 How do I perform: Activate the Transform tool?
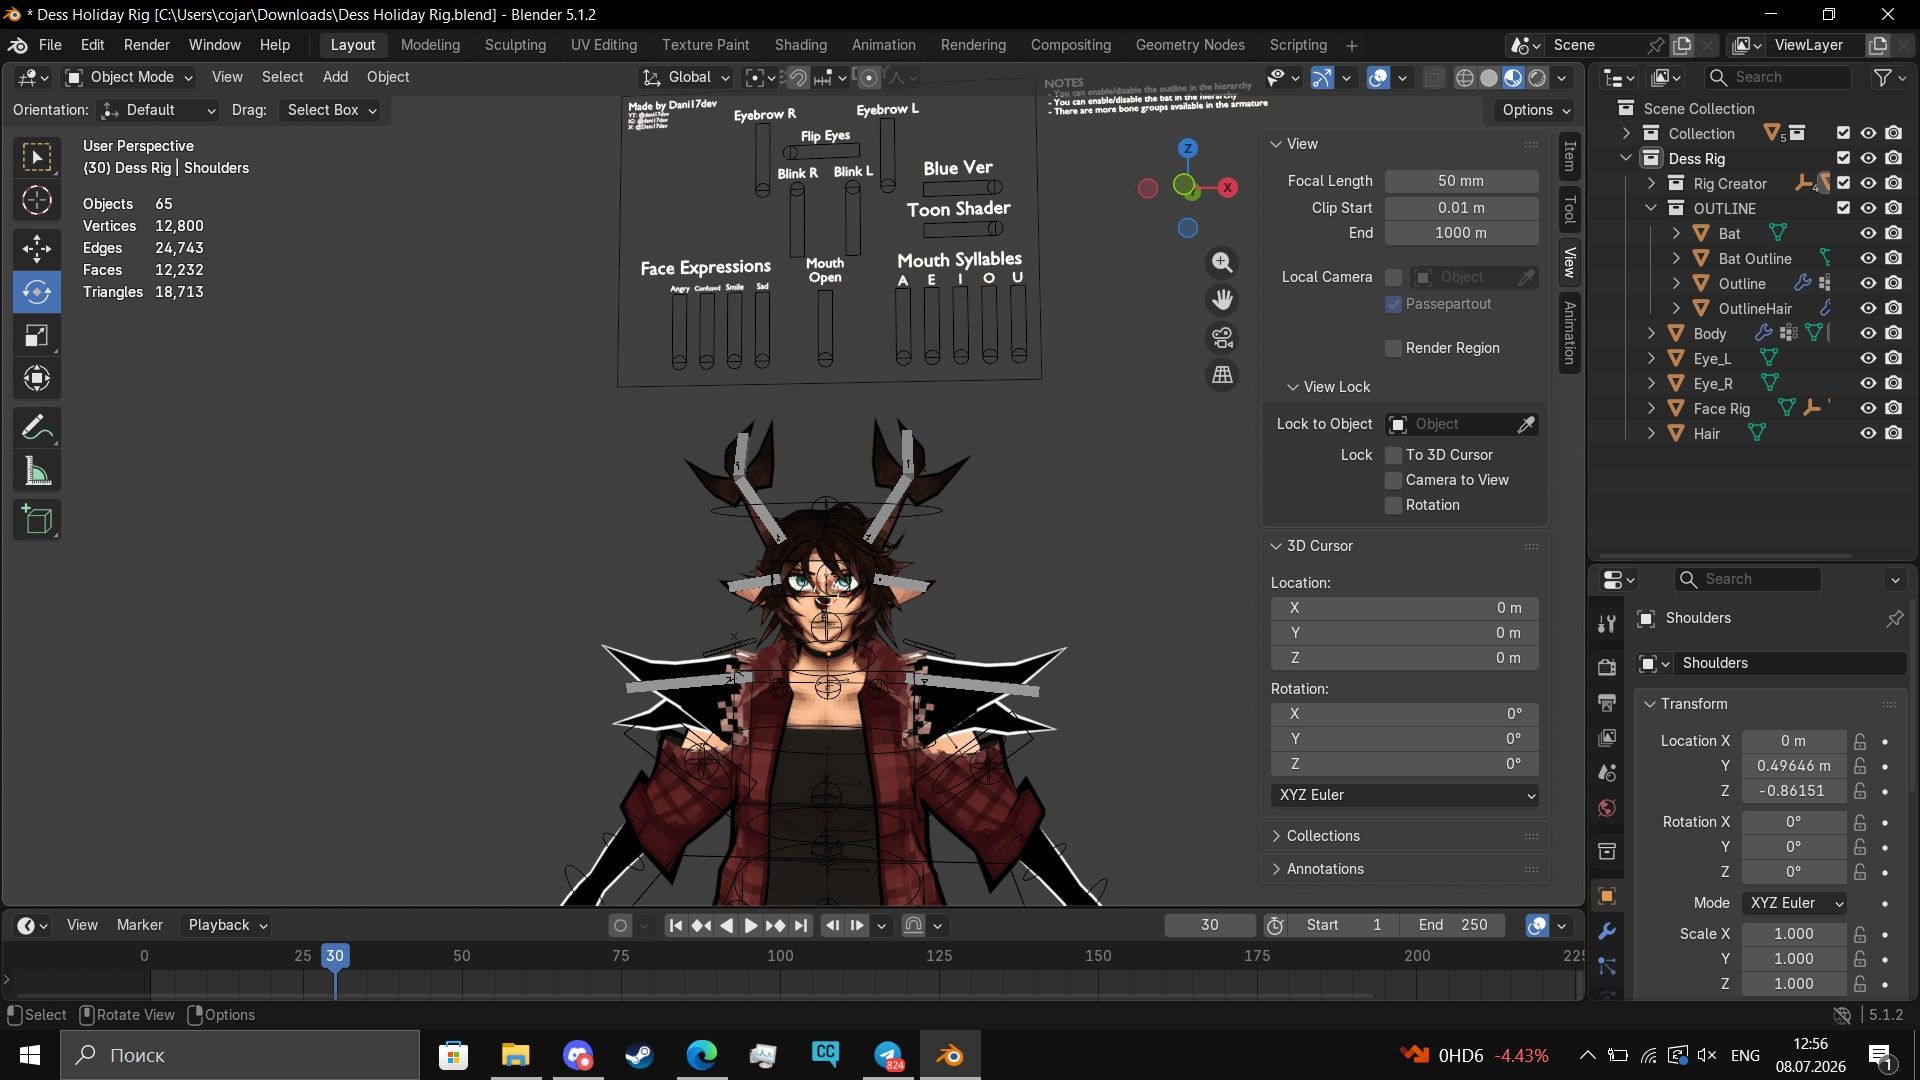coord(37,378)
